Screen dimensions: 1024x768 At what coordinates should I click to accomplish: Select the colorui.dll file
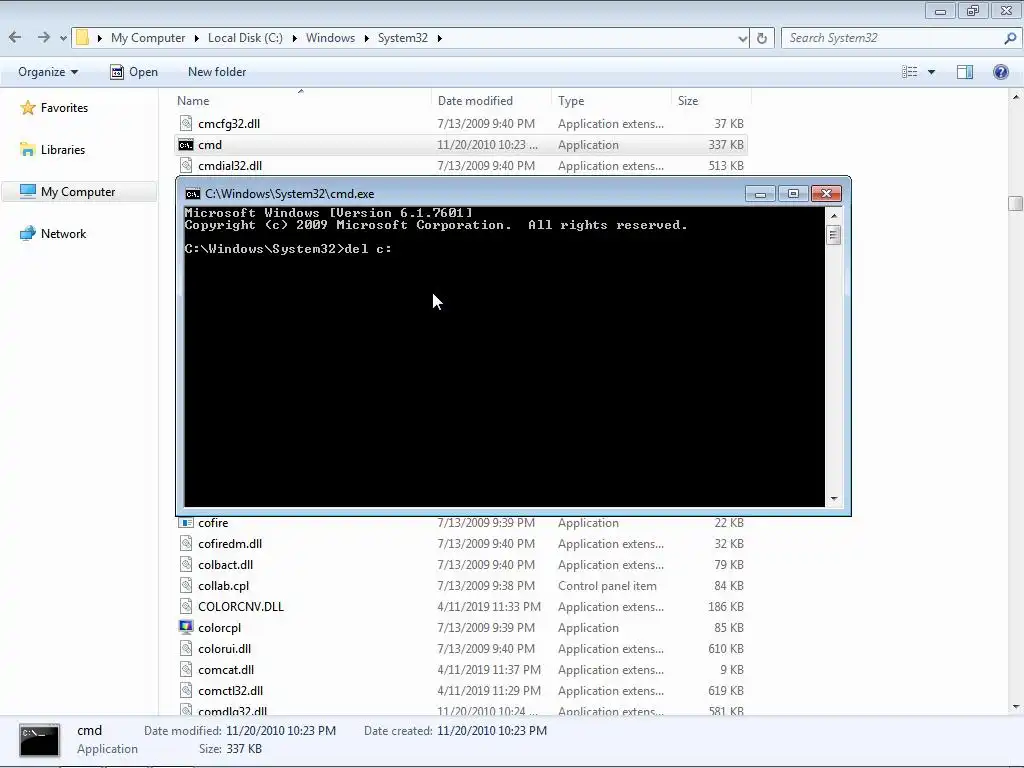tap(225, 648)
